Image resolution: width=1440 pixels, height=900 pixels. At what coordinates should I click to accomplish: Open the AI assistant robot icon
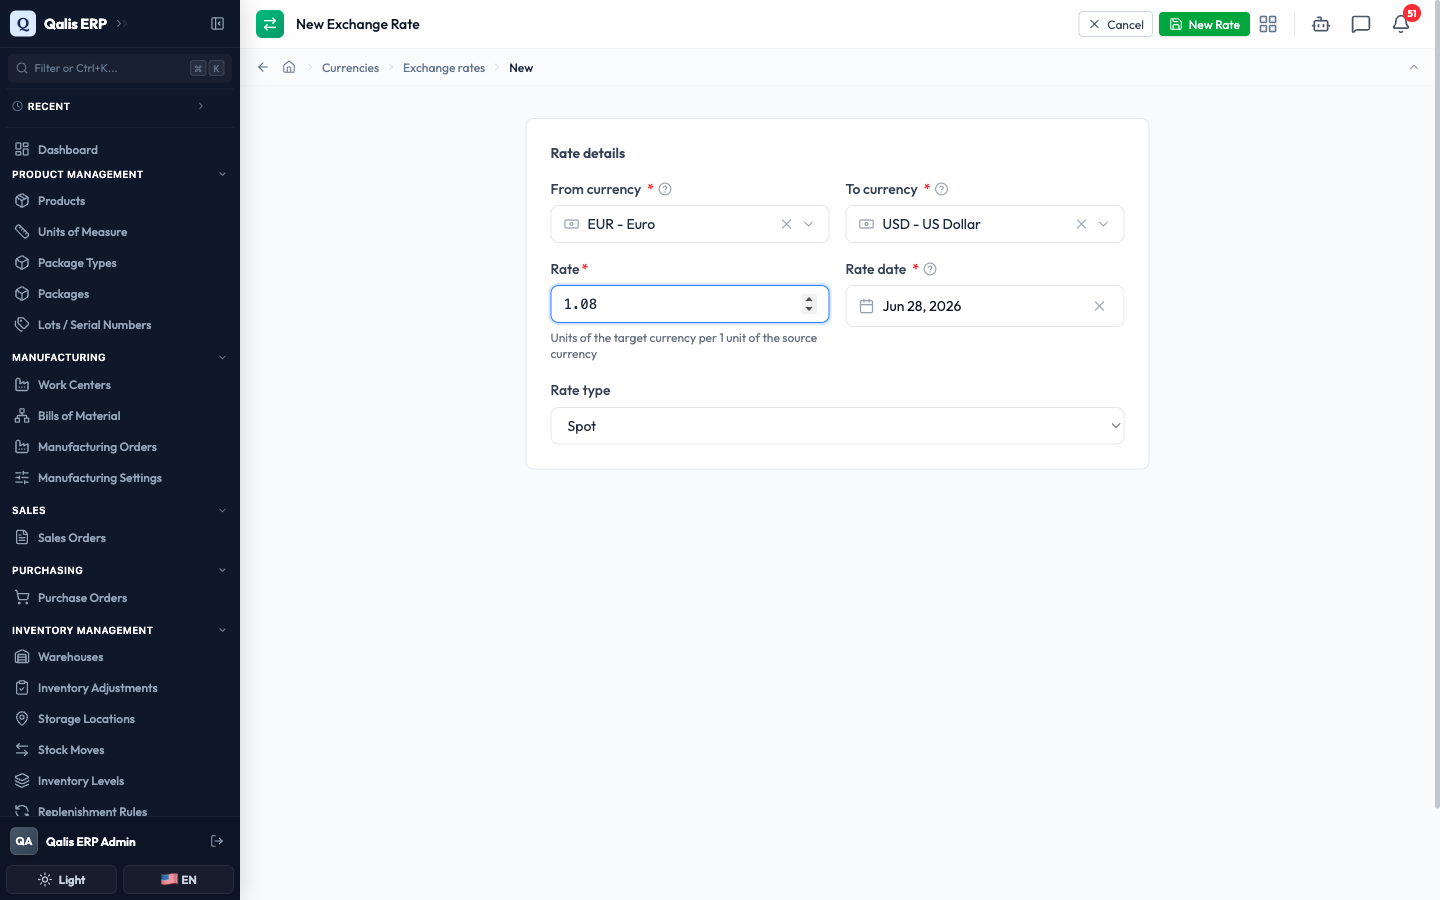tap(1321, 24)
